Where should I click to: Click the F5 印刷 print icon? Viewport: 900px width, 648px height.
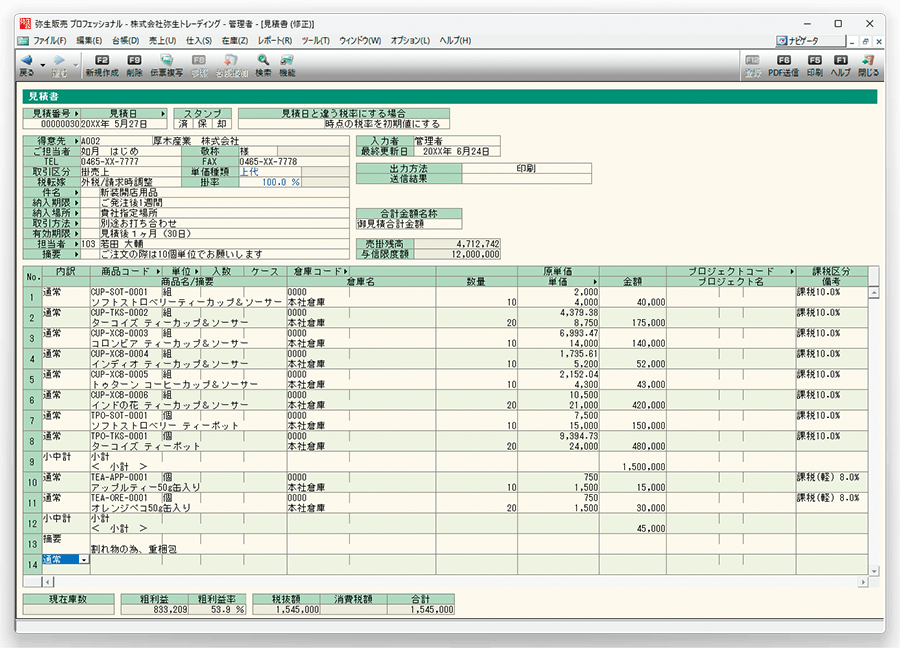[x=814, y=60]
